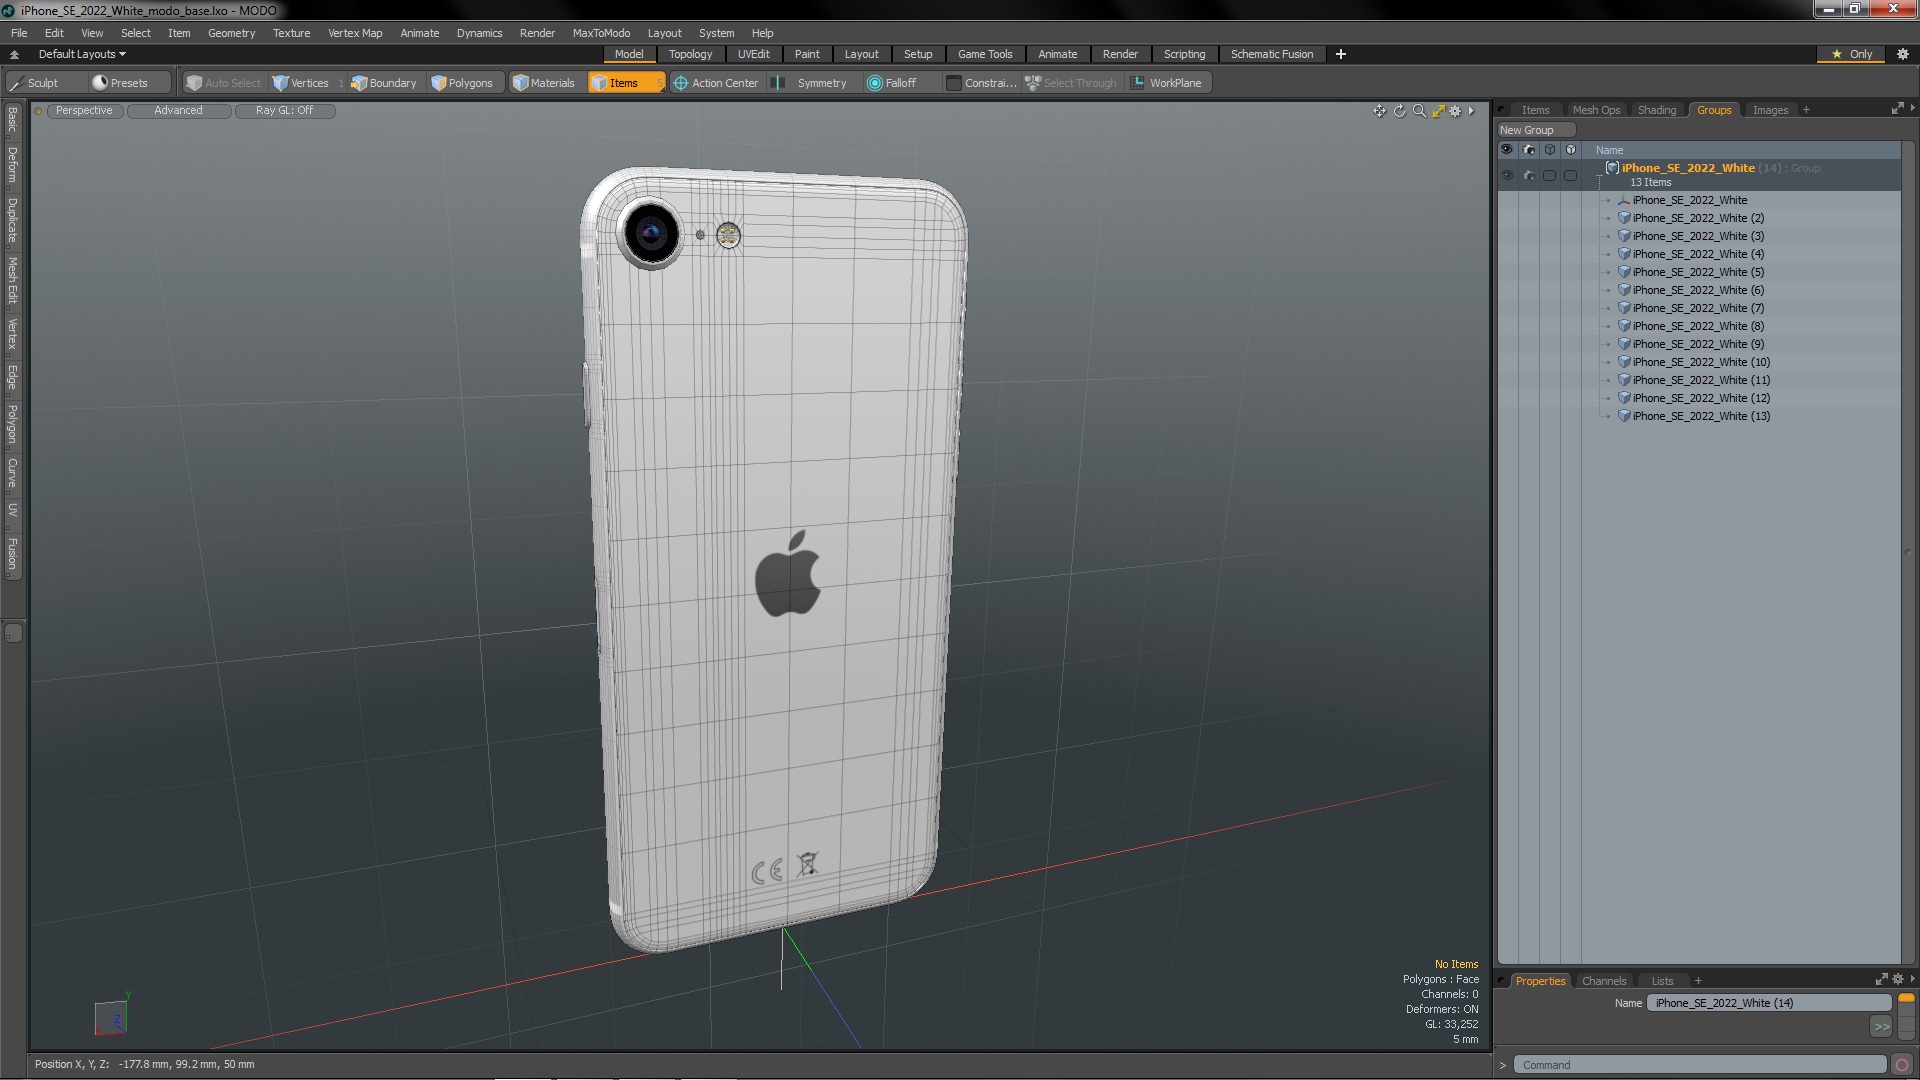The height and width of the screenshot is (1080, 1920).
Task: Open the Vertex Map menu
Action: tap(355, 33)
